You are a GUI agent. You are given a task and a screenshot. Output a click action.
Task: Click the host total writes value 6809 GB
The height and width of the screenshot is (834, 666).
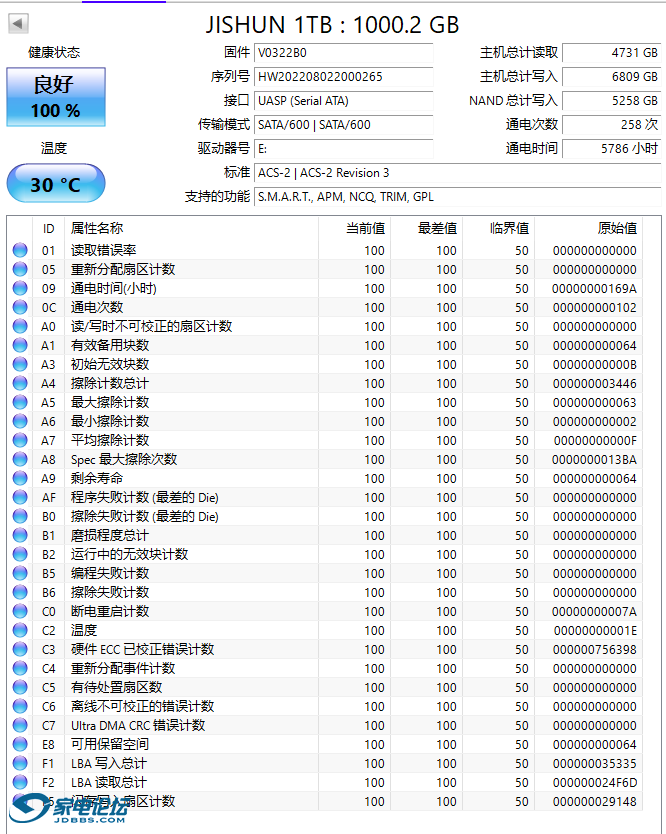612,77
